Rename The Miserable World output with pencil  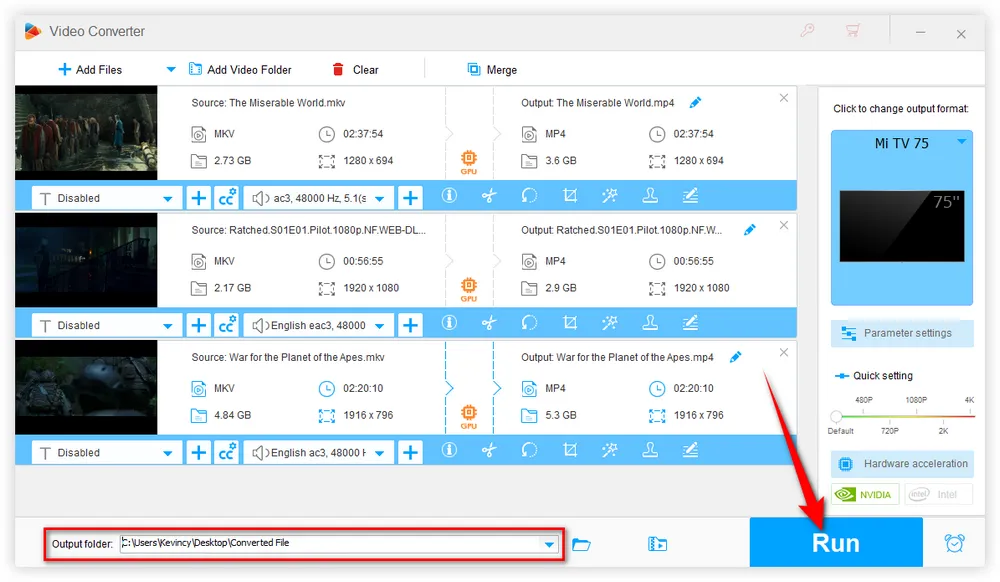click(x=695, y=102)
